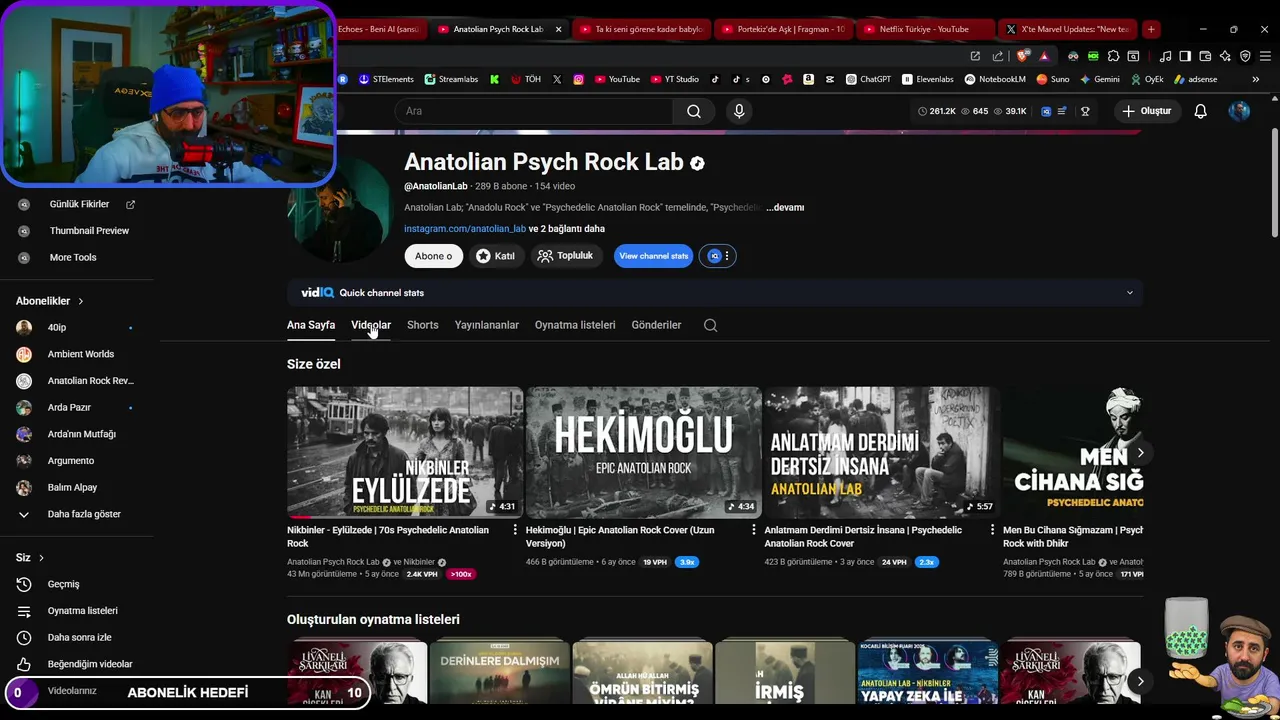Viewport: 1280px width, 720px height.
Task: Open a new browser tab
Action: [x=1151, y=29]
